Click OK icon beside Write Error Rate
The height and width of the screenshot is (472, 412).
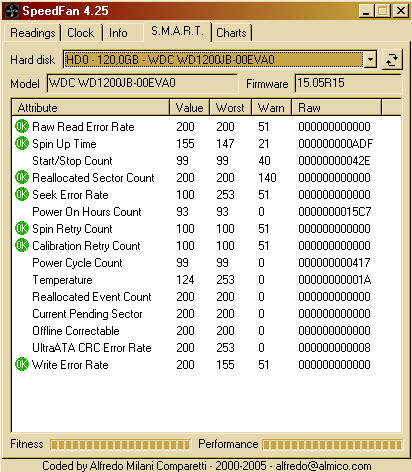pyautogui.click(x=22, y=365)
